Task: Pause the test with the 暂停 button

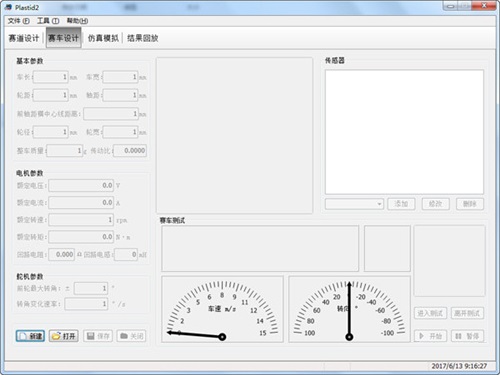Action: point(467,336)
